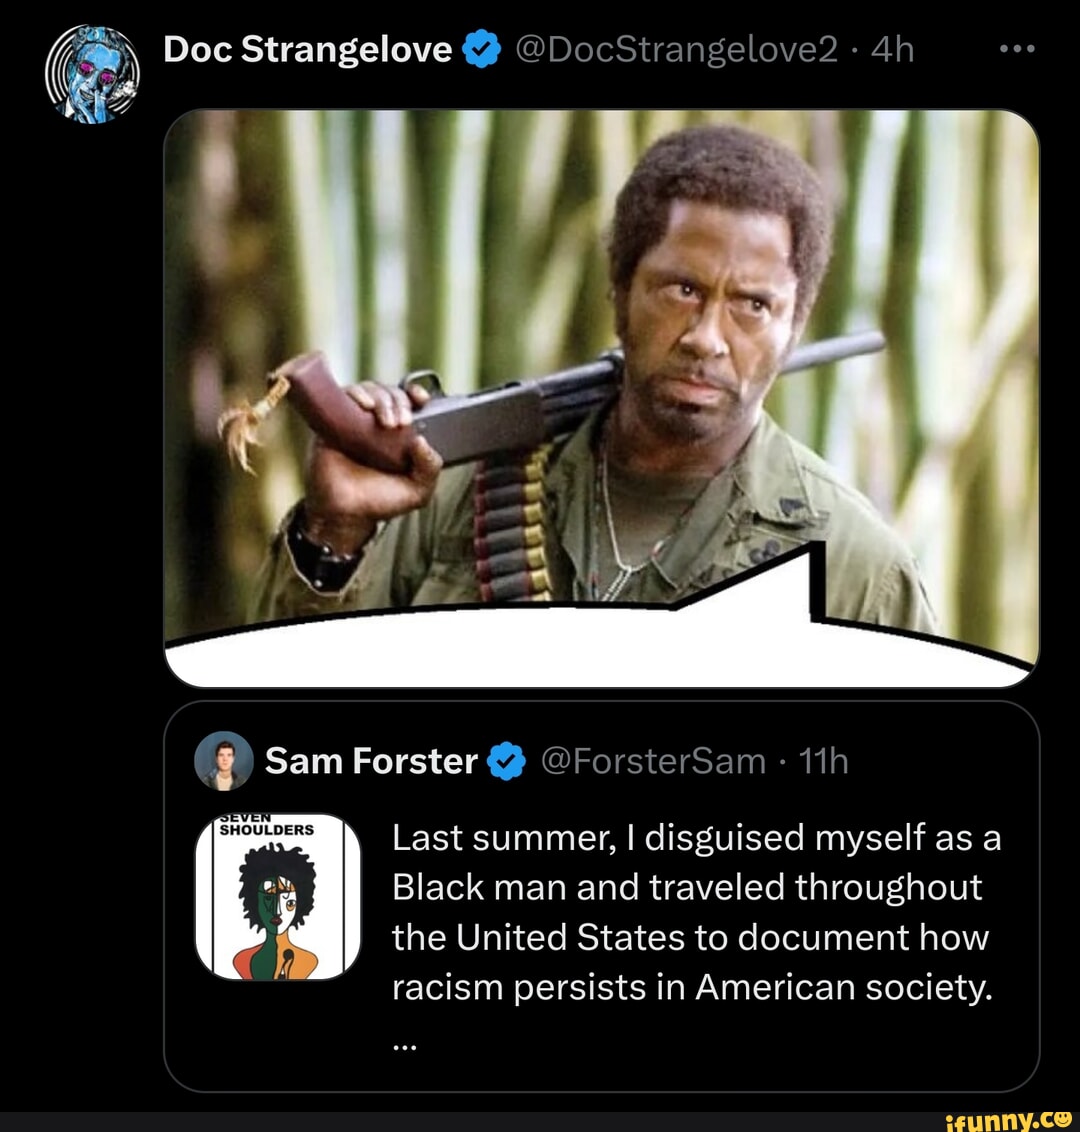
Task: Expand the truncated quoted tweet ellipsis
Action: [x=404, y=1044]
